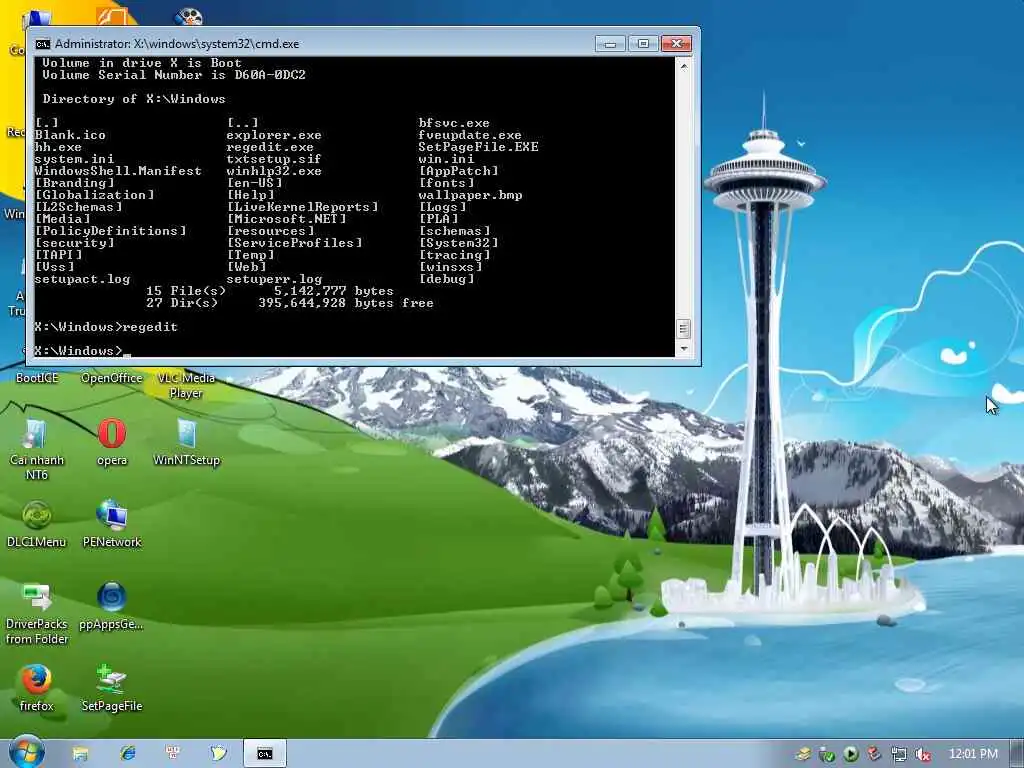Click the cmd scrollbar up arrow

[x=684, y=66]
